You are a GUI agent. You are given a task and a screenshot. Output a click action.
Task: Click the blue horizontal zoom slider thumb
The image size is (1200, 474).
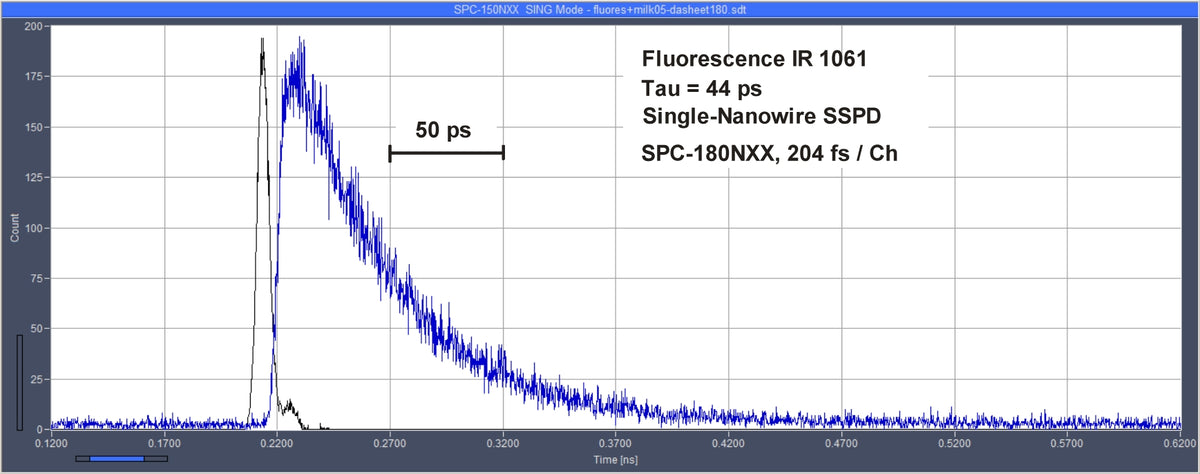point(116,459)
